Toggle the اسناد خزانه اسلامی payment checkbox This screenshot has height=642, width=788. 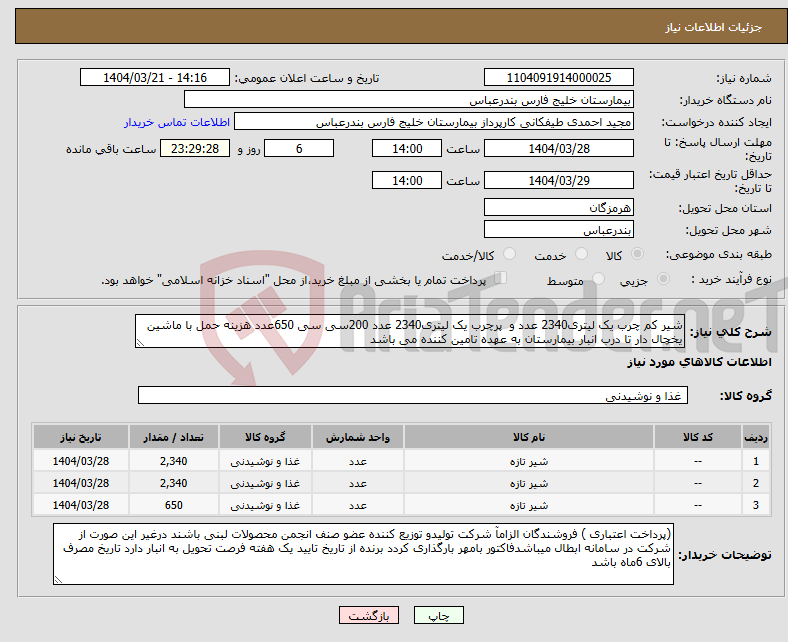coord(501,278)
